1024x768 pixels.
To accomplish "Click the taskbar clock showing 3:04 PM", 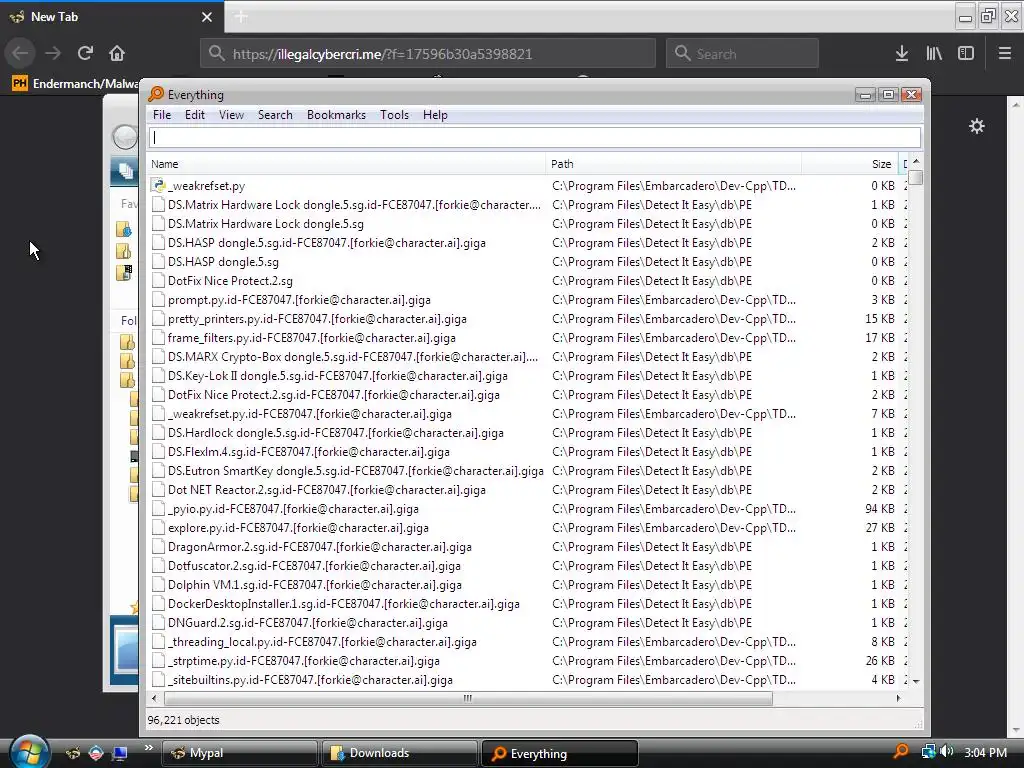I will pos(985,752).
